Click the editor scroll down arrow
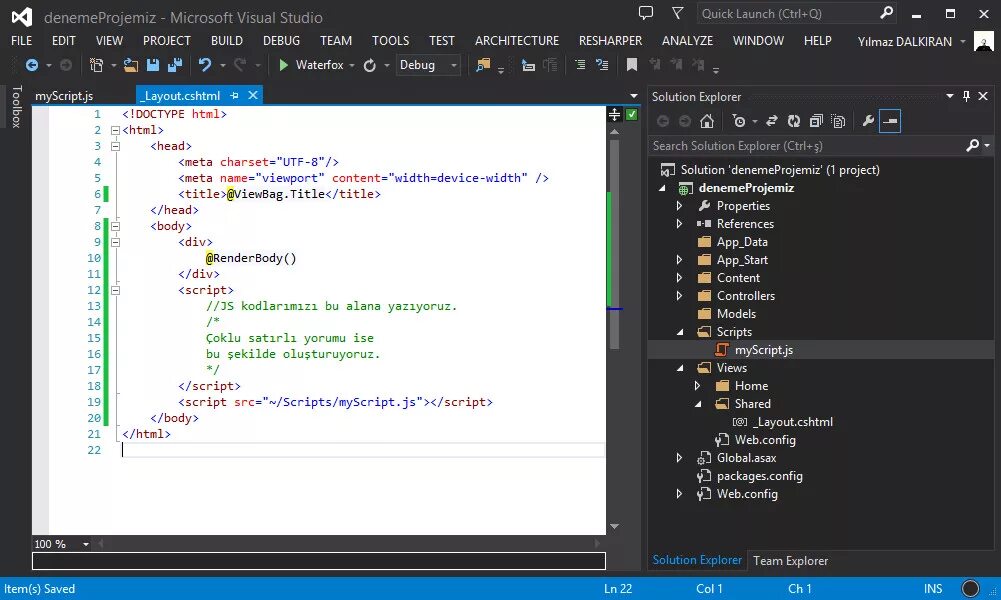The height and width of the screenshot is (600, 1001). tap(614, 527)
